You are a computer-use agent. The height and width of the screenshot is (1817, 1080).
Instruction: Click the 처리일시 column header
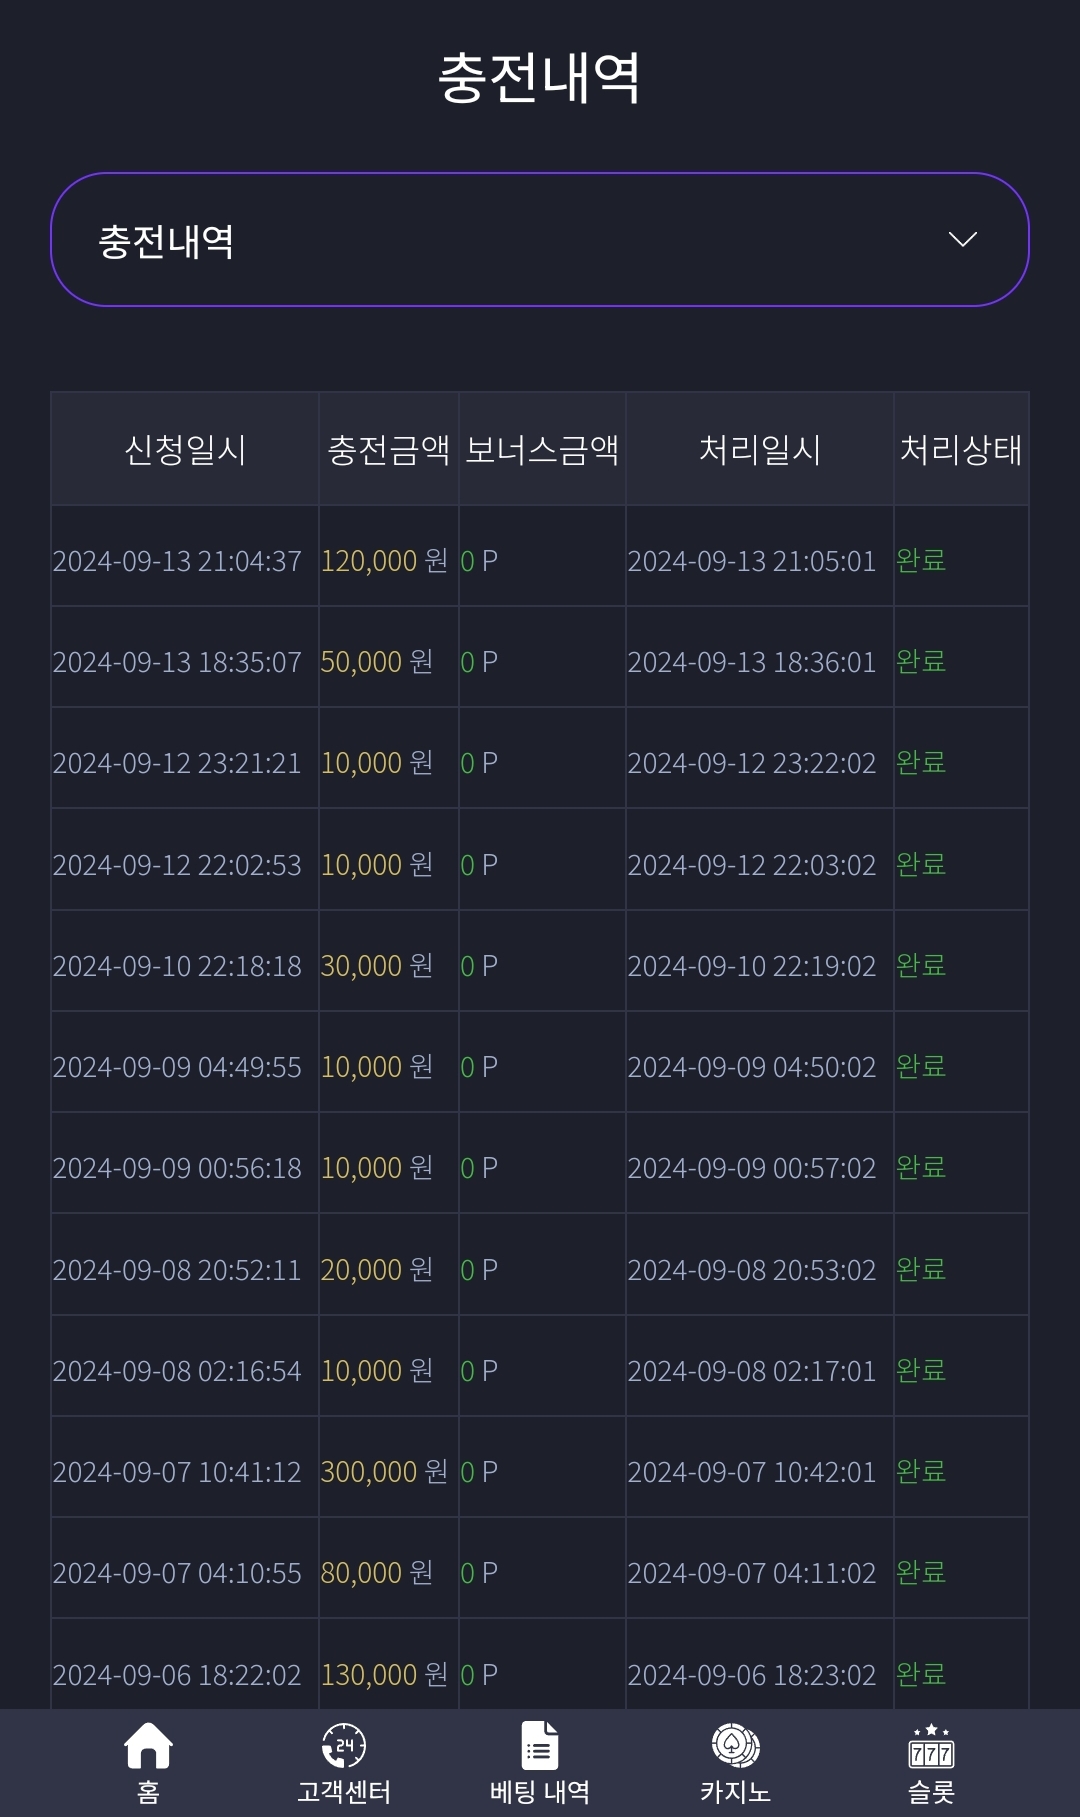click(x=760, y=449)
